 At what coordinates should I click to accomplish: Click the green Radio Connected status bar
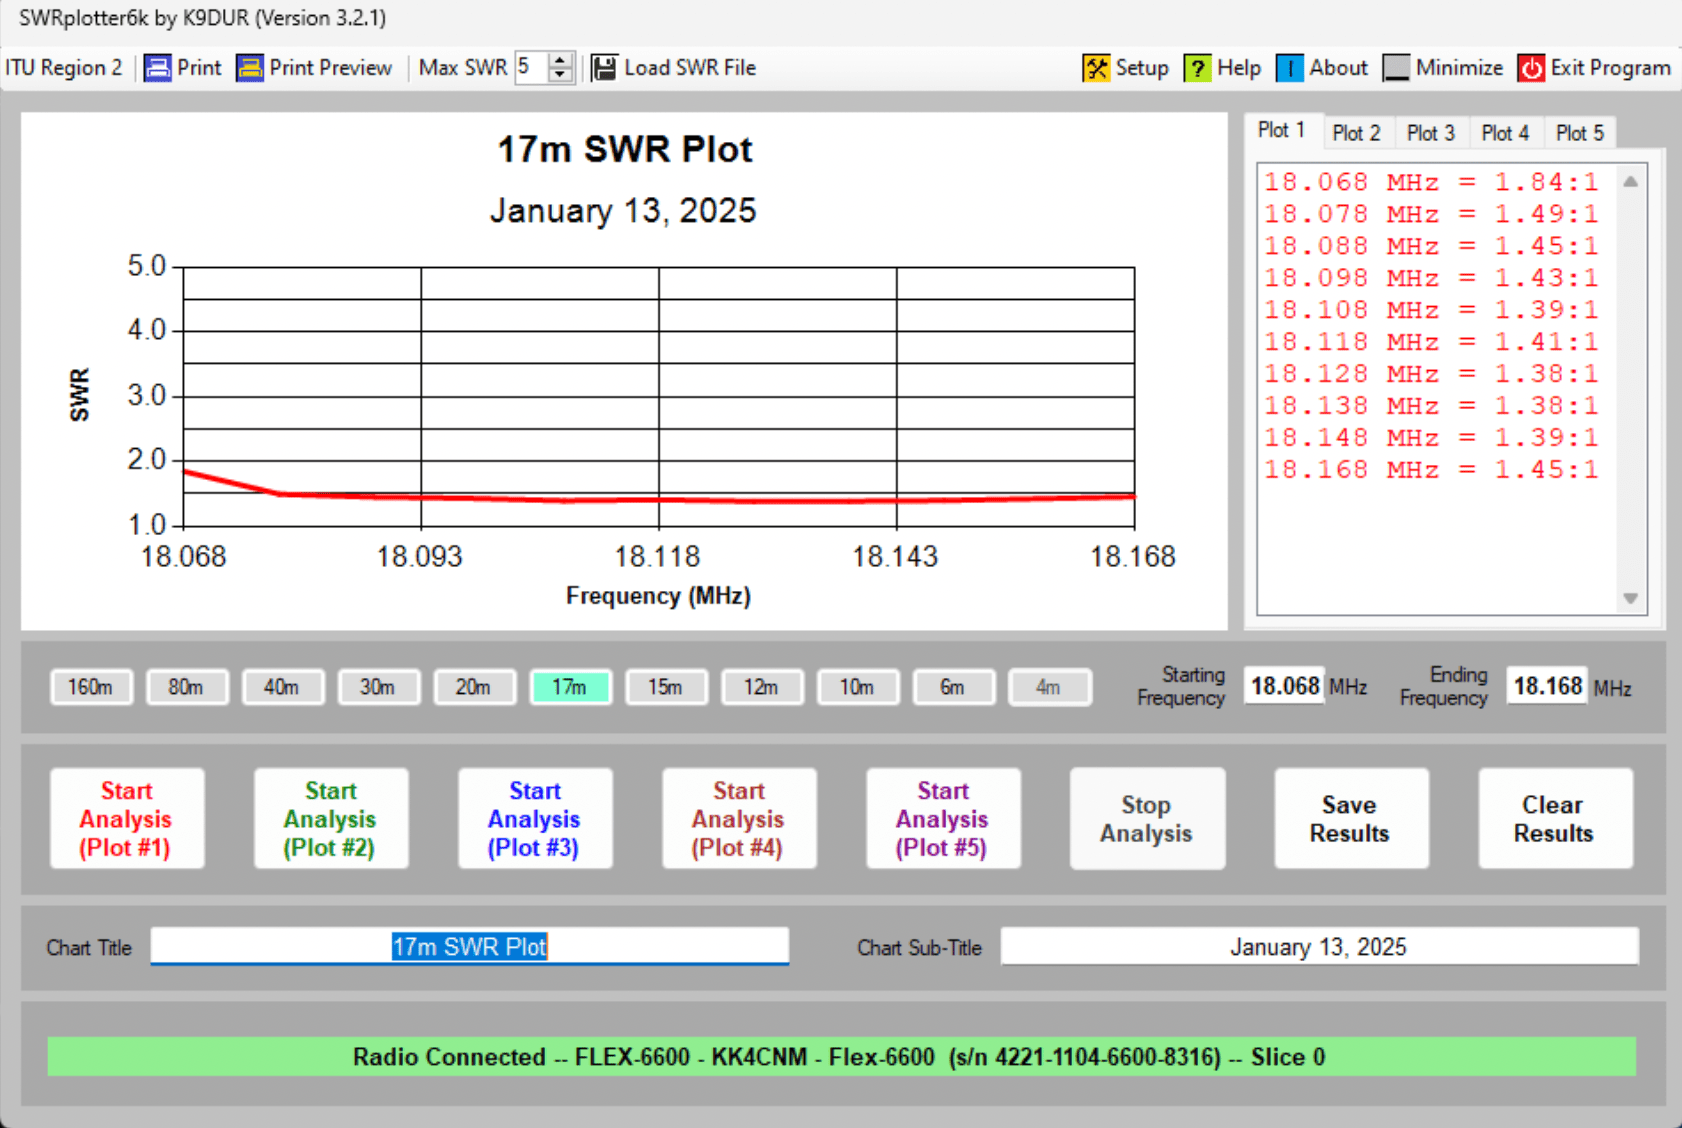tap(841, 1057)
